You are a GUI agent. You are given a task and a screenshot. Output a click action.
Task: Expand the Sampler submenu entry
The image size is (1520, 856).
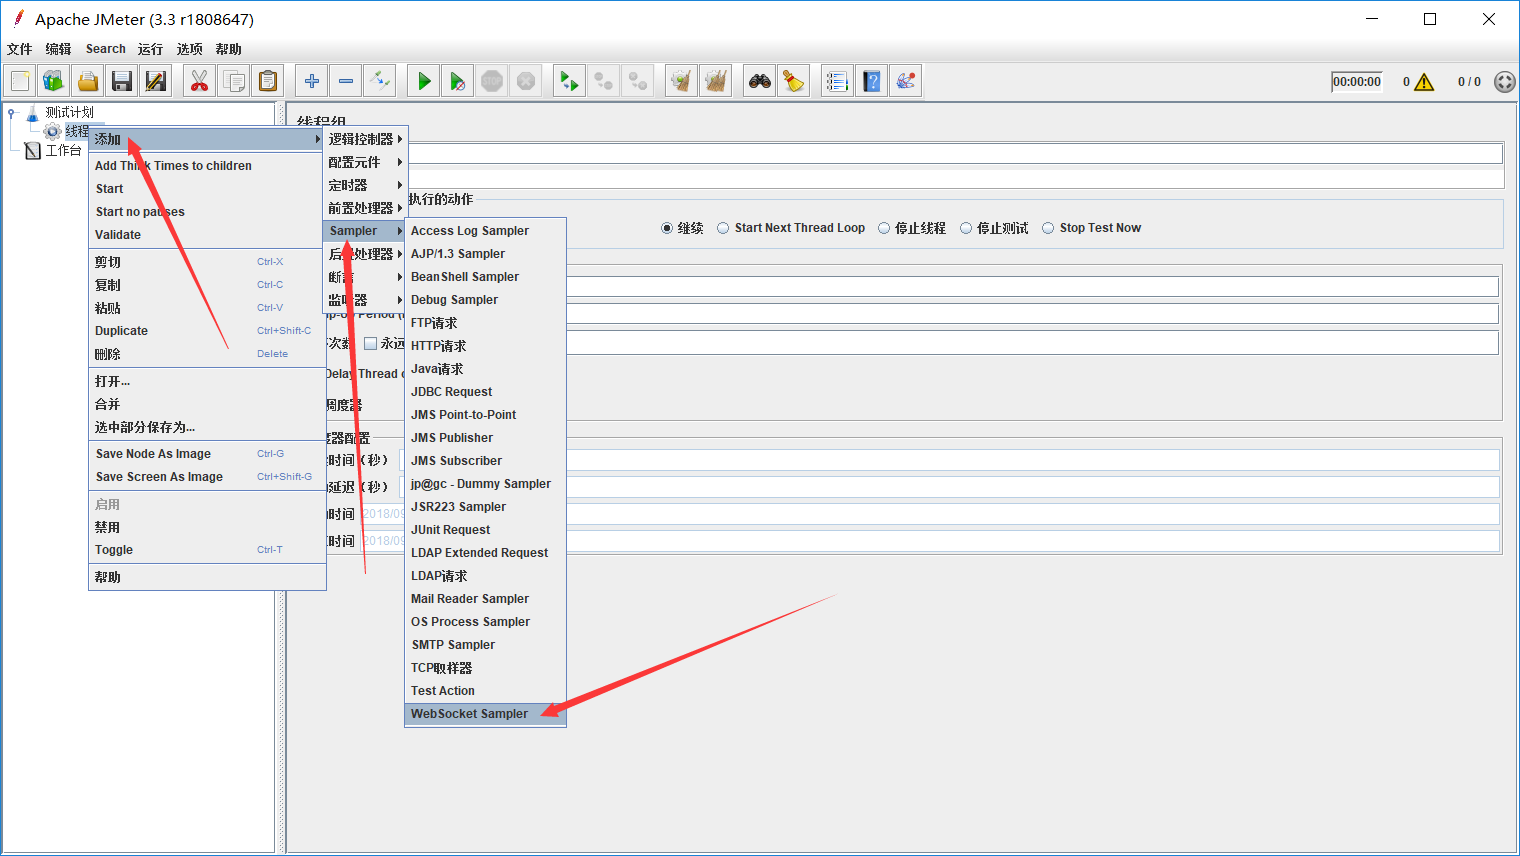click(365, 231)
